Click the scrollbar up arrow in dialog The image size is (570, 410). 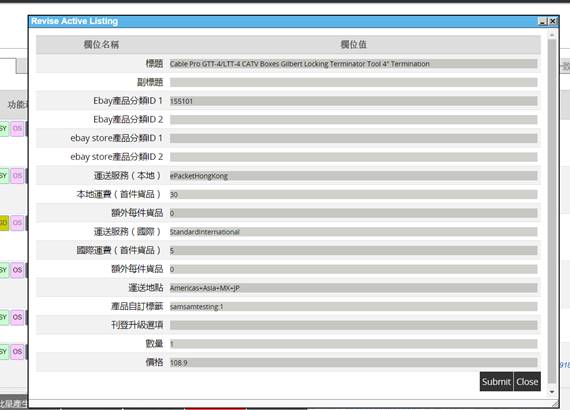(552, 35)
